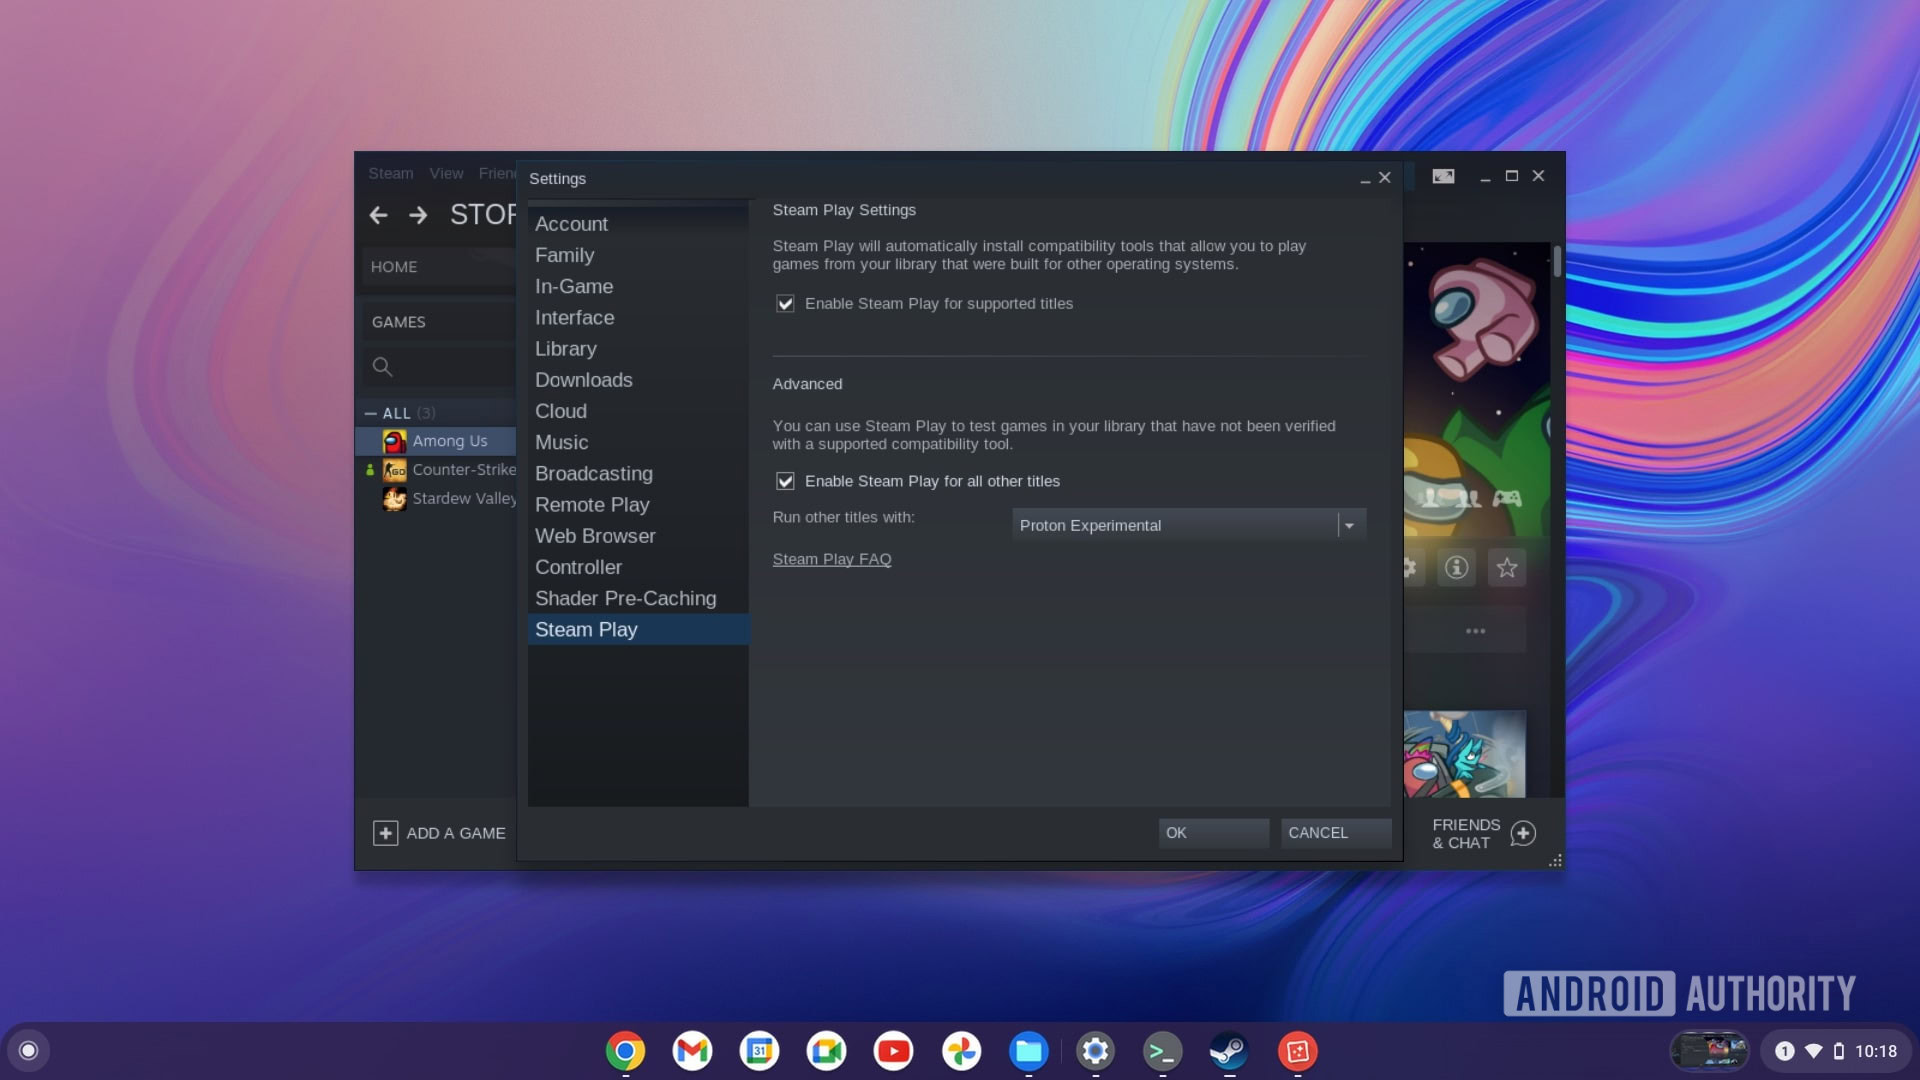Select Shader Pre-Caching settings tab
The height and width of the screenshot is (1080, 1920).
coord(625,598)
